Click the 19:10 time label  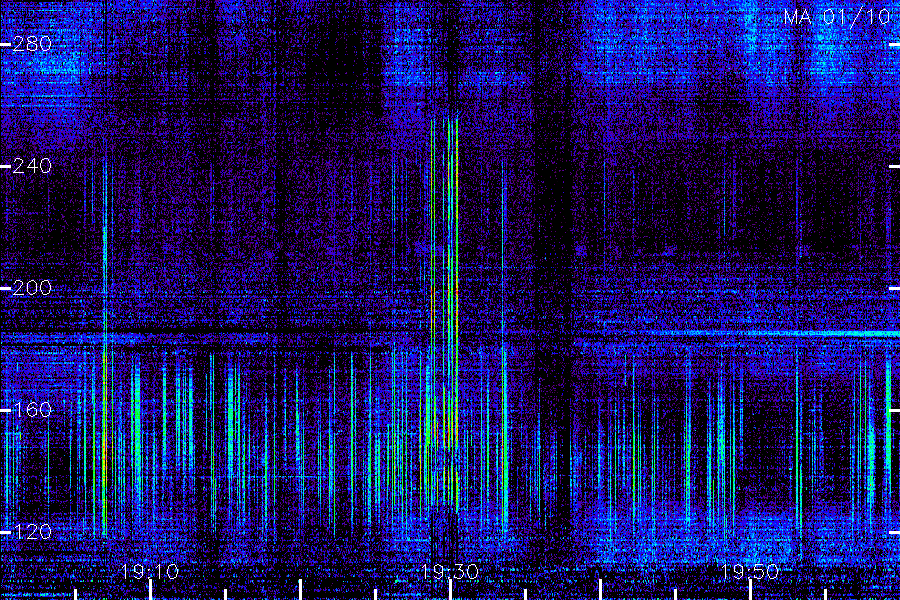tap(150, 572)
